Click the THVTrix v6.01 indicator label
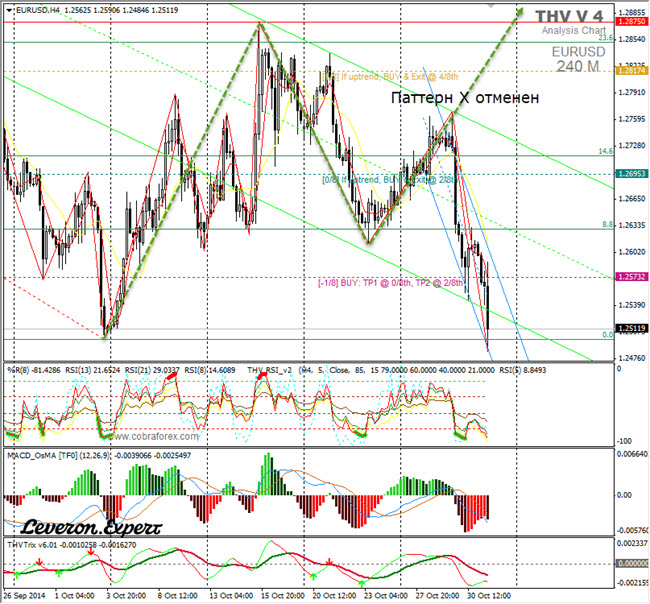Viewport: 650px width, 604px height. click(32, 545)
